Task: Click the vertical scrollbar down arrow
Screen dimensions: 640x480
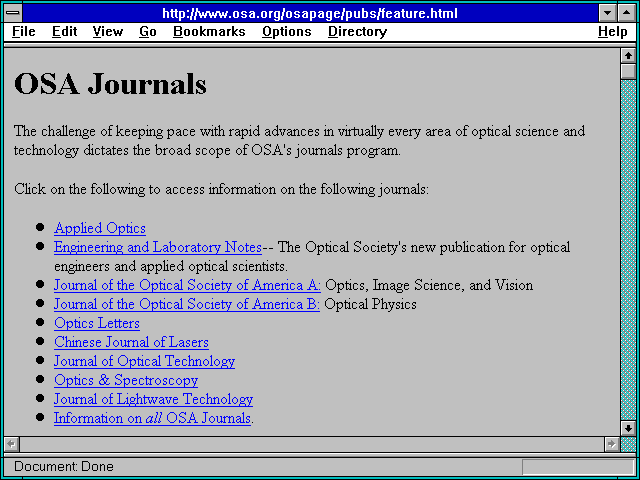Action: pos(628,428)
